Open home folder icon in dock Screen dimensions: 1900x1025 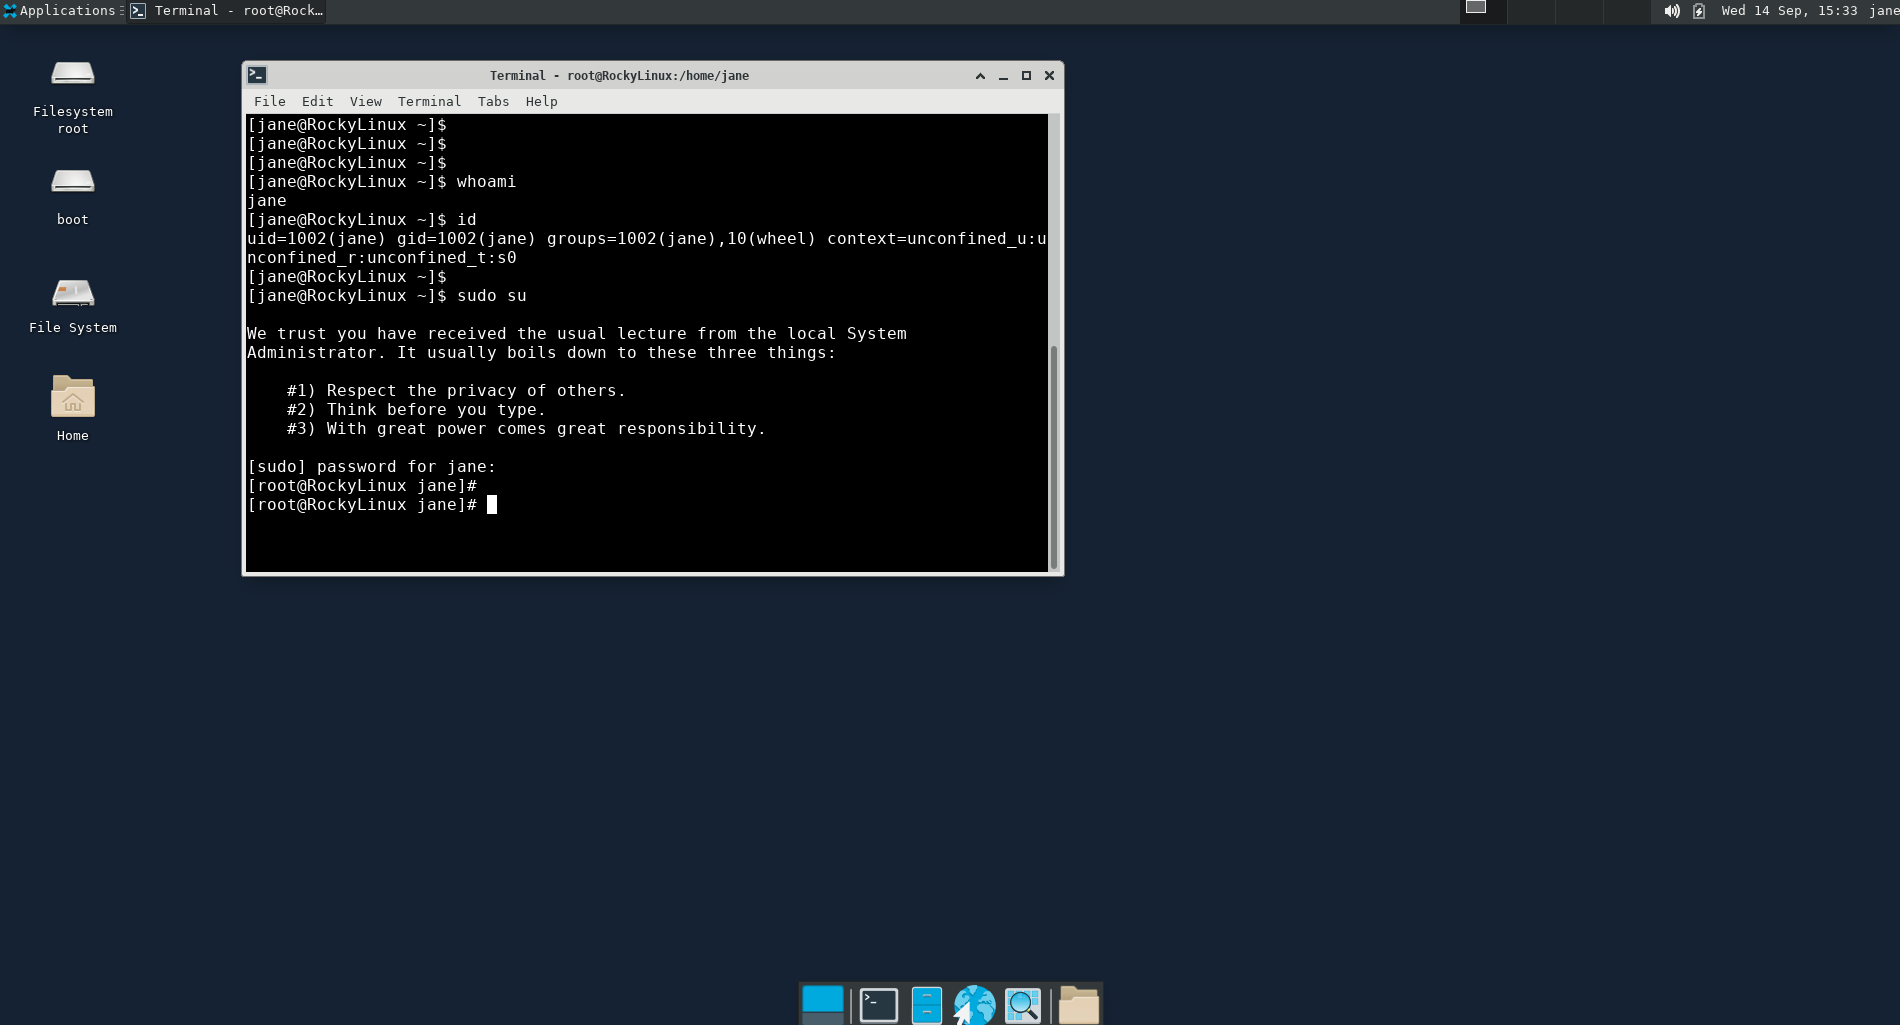click(1079, 1005)
